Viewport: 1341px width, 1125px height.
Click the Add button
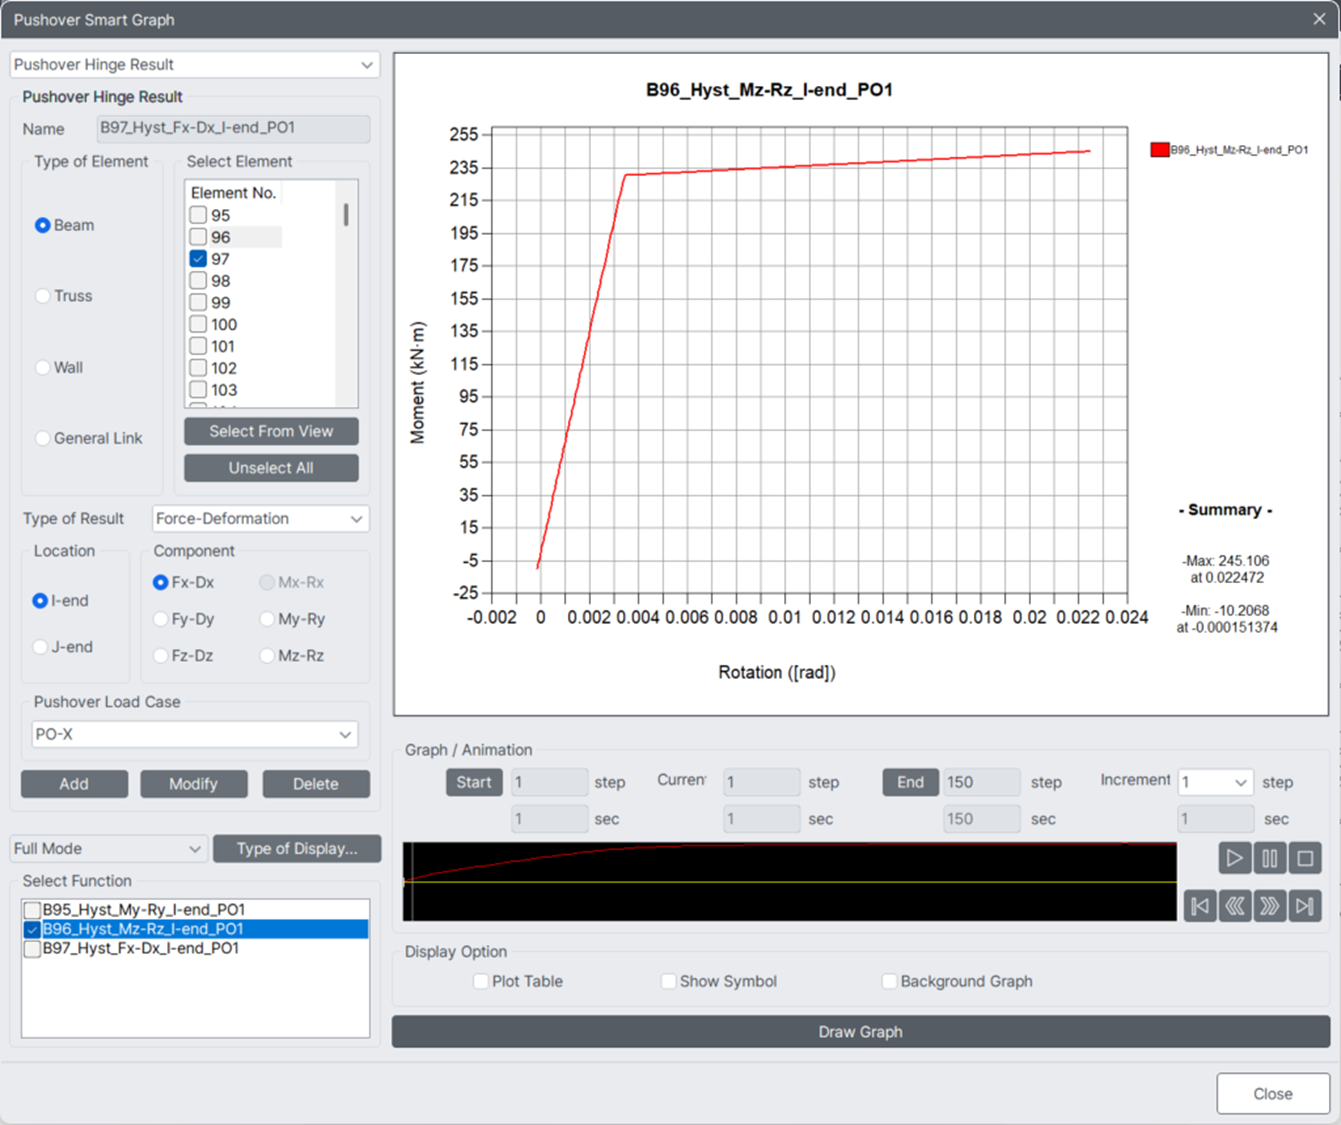click(x=74, y=784)
